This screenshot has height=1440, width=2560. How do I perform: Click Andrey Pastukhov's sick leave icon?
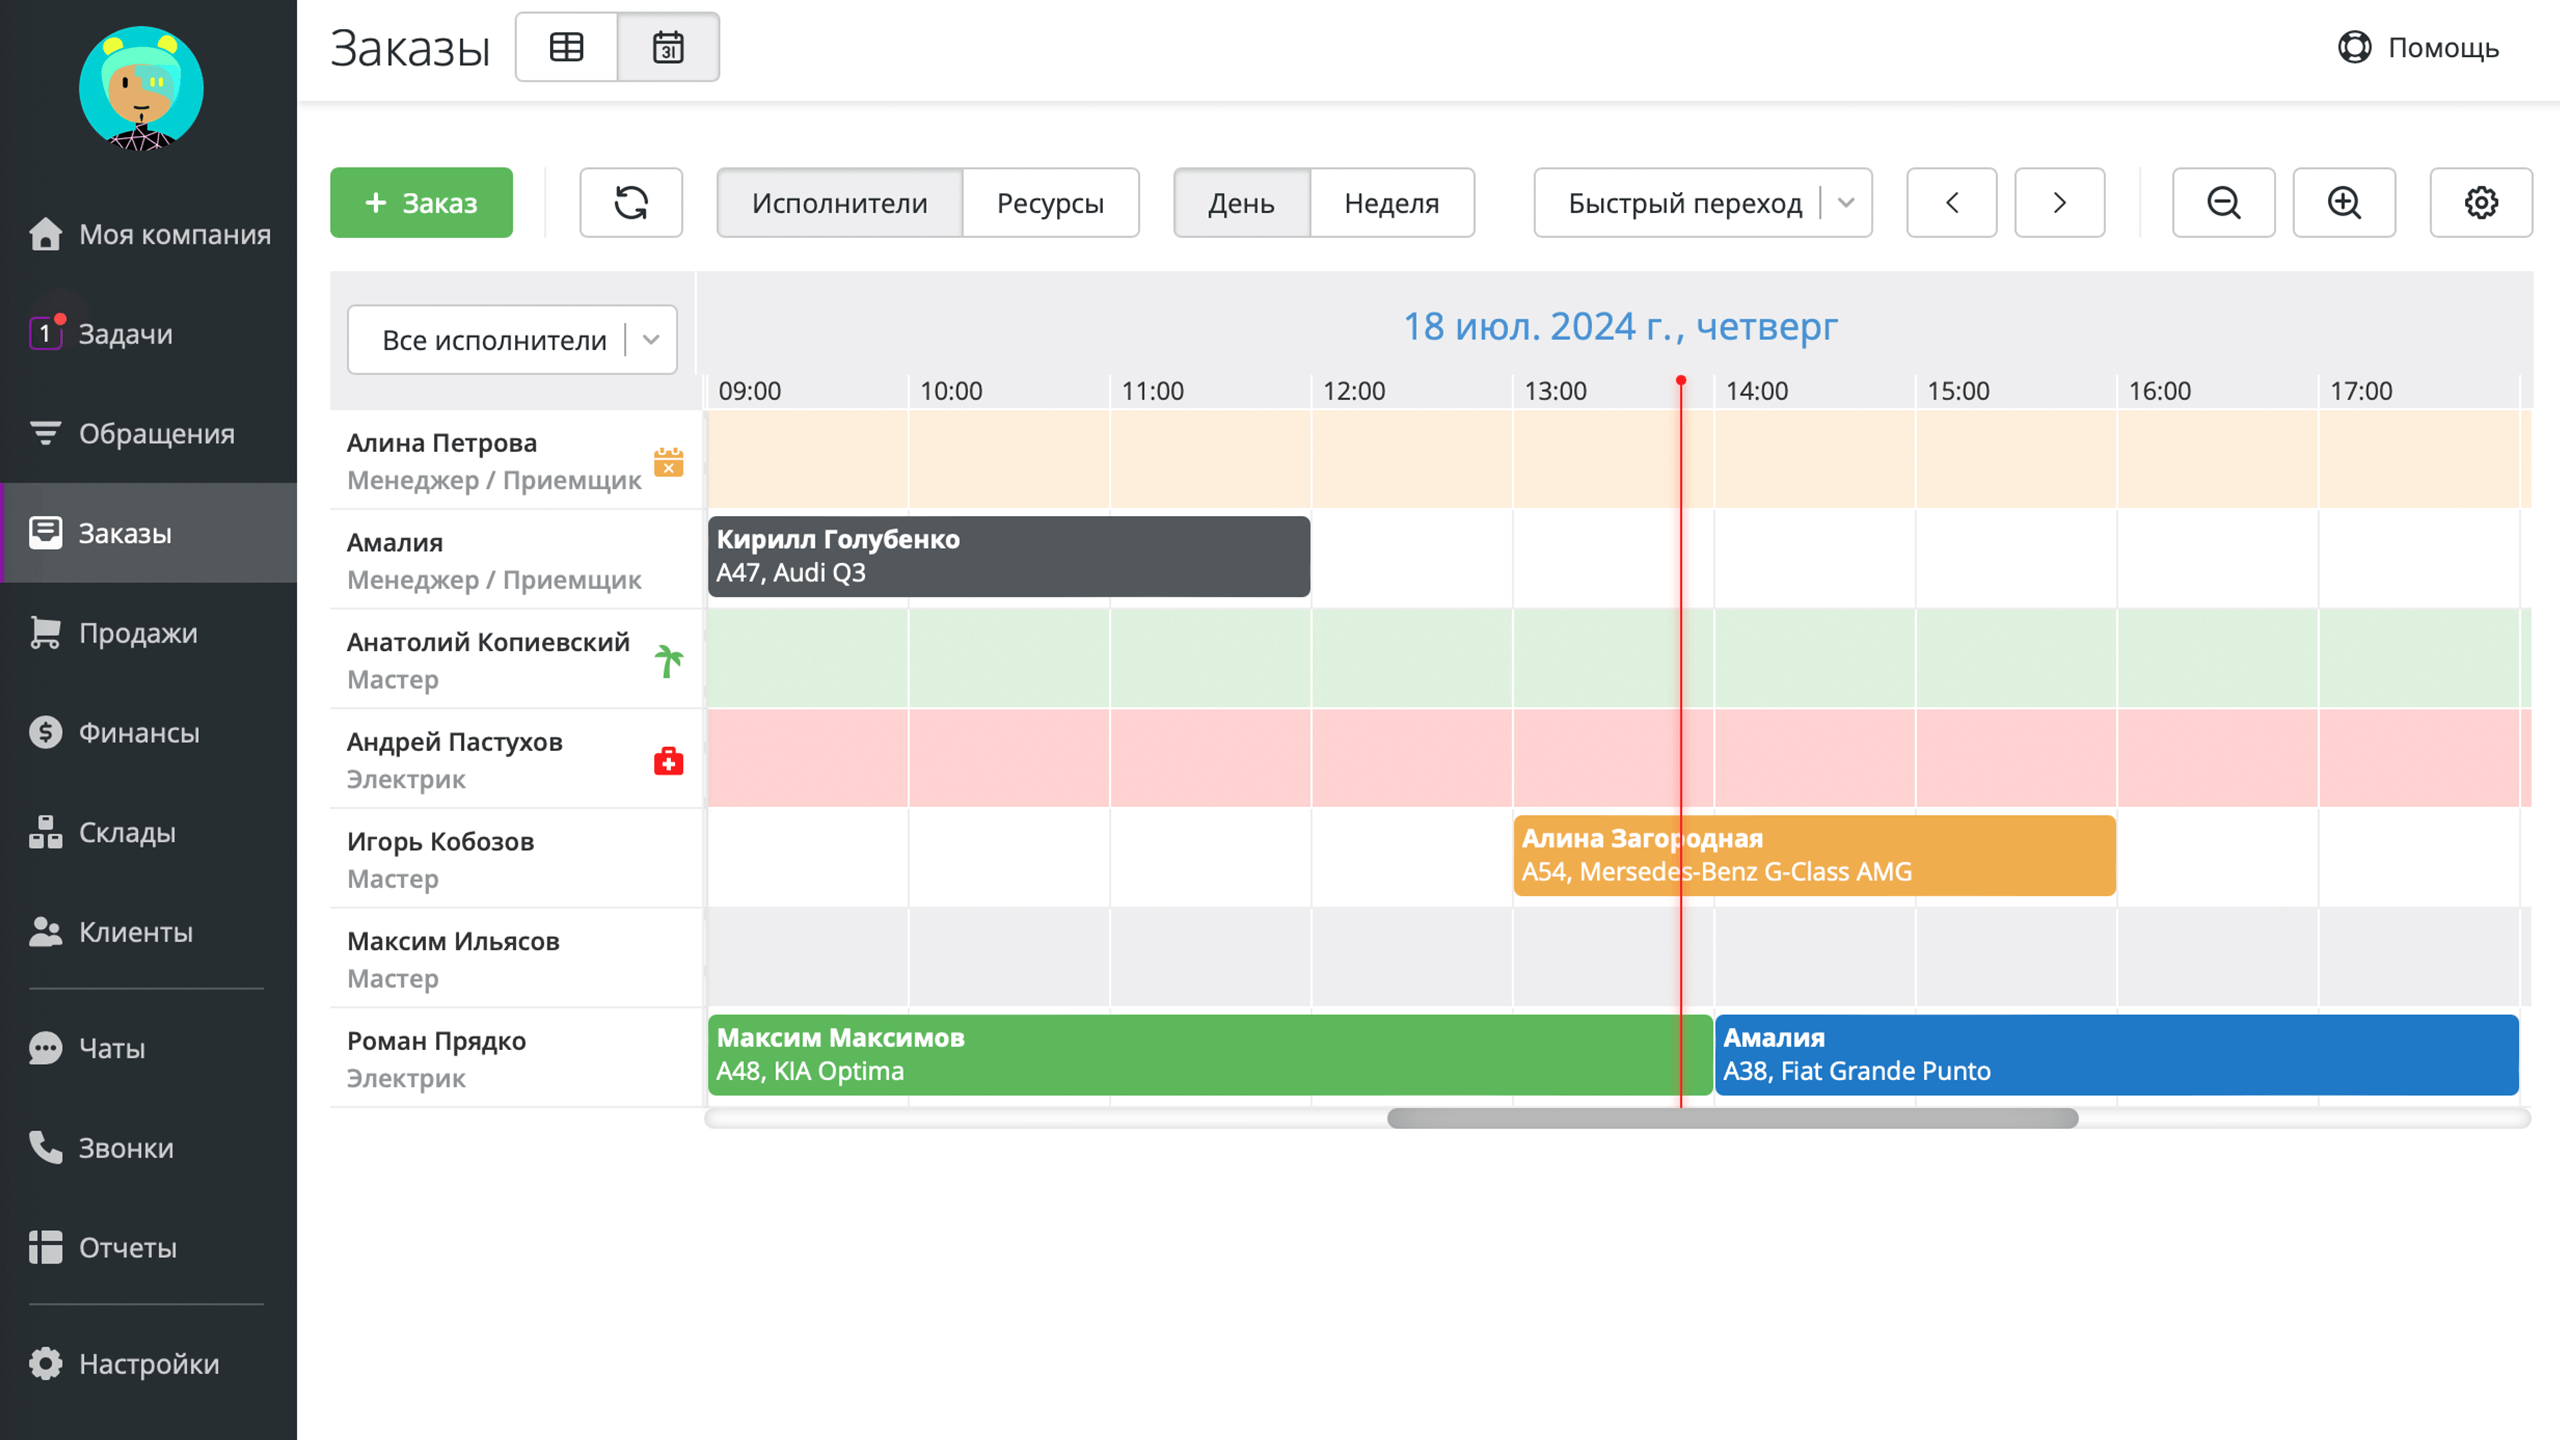pos(668,761)
